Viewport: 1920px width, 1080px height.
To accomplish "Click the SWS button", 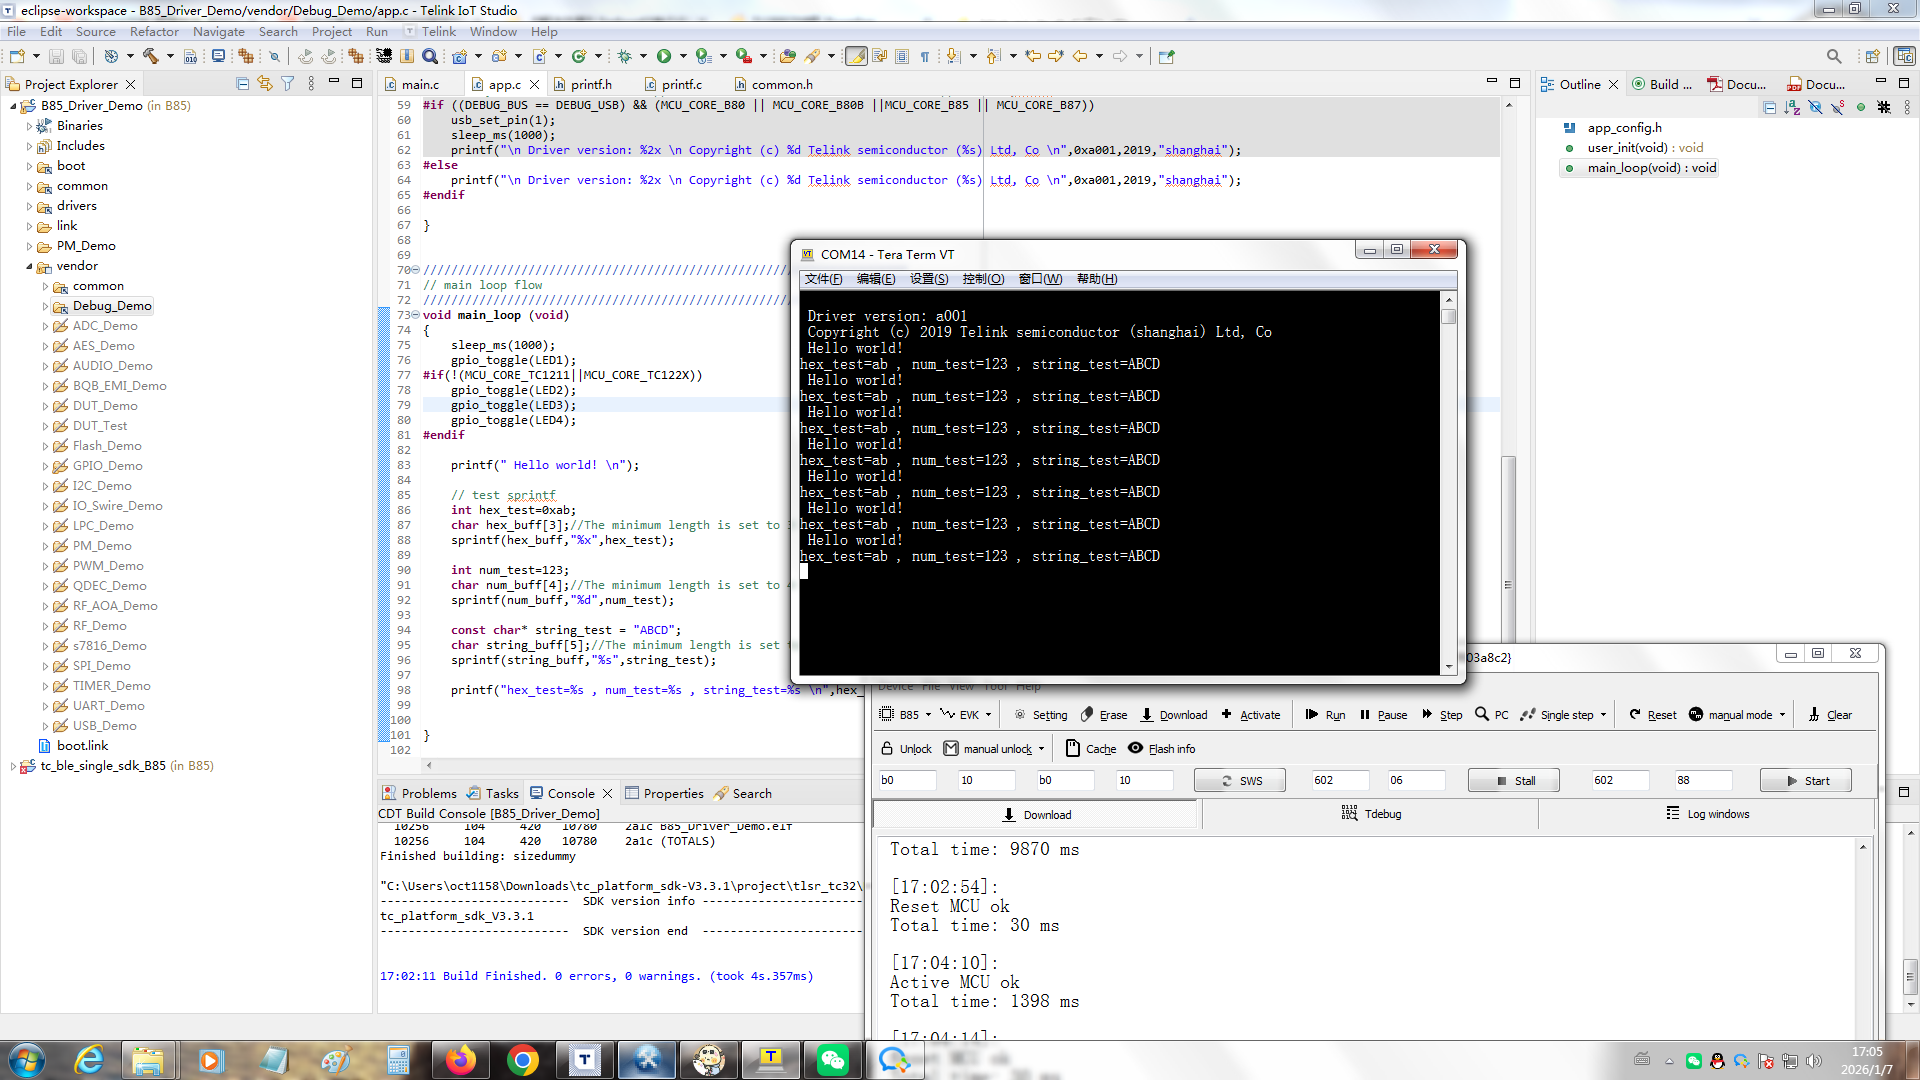I will coord(1240,780).
